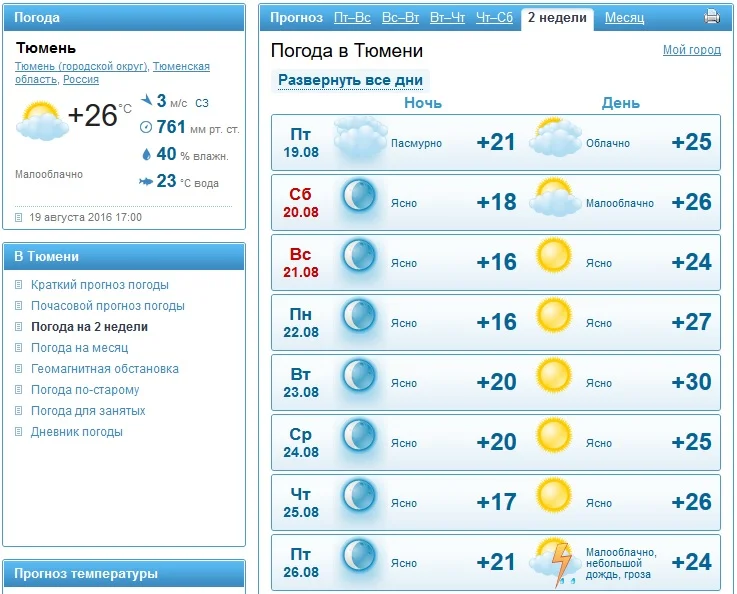Click current weather partly cloudy icon

click(41, 120)
